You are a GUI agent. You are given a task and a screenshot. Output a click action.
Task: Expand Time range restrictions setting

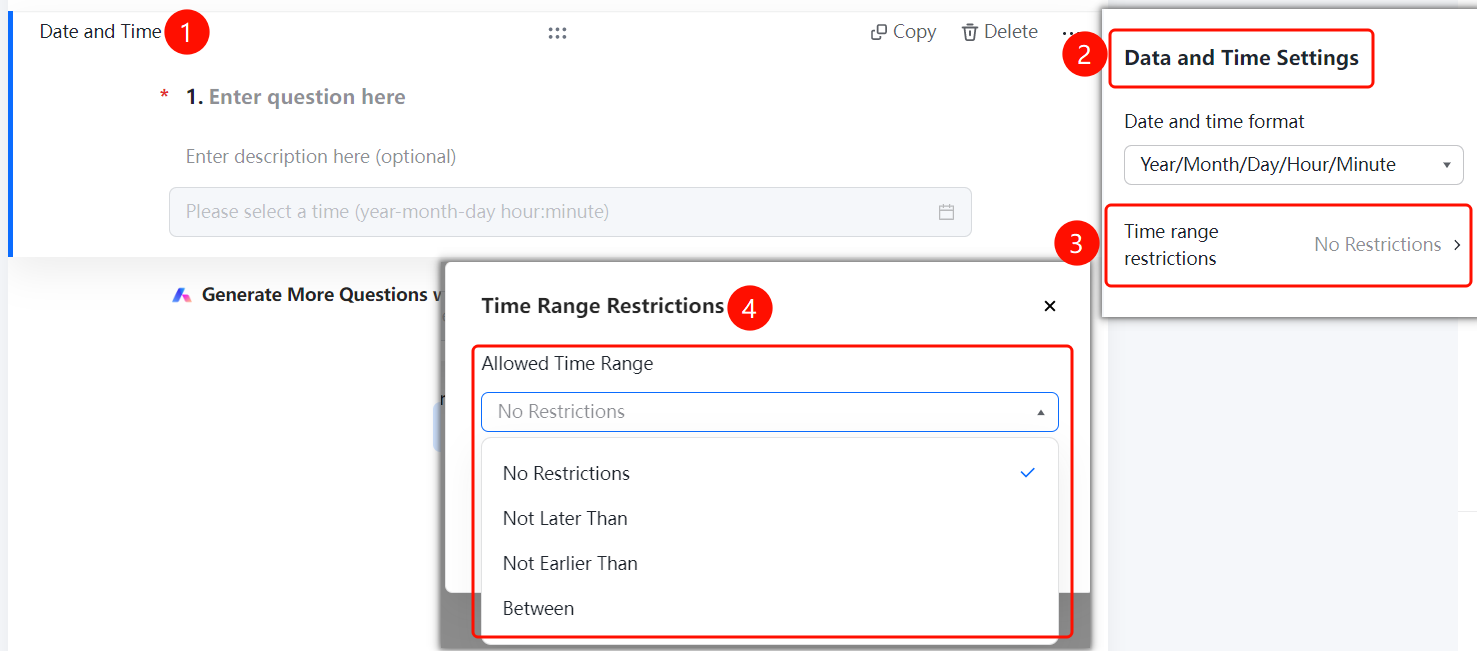1289,245
